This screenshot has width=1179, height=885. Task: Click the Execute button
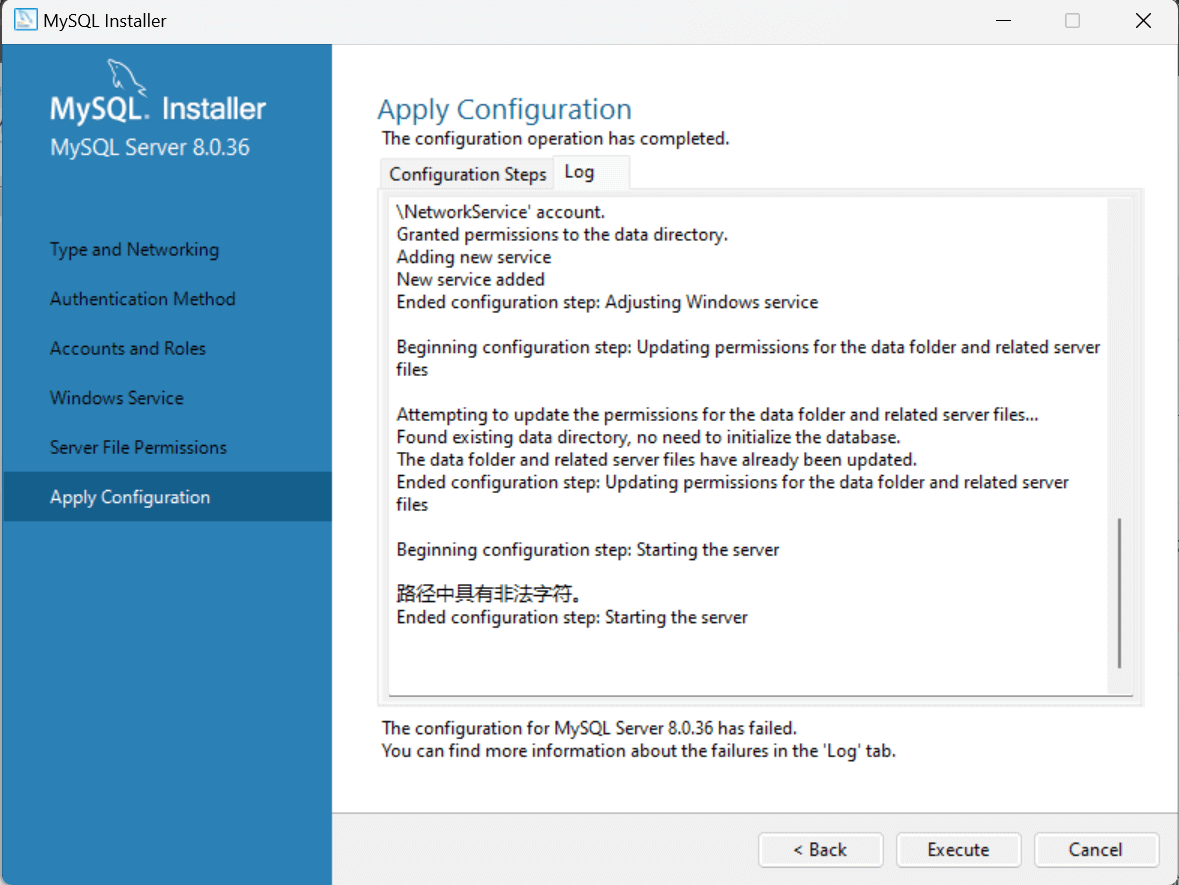point(958,850)
